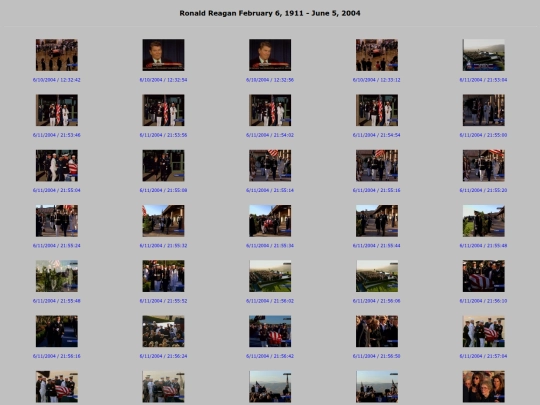
Task: Open the 6/11/2004 / 21:56:16 link
Action: point(56,356)
